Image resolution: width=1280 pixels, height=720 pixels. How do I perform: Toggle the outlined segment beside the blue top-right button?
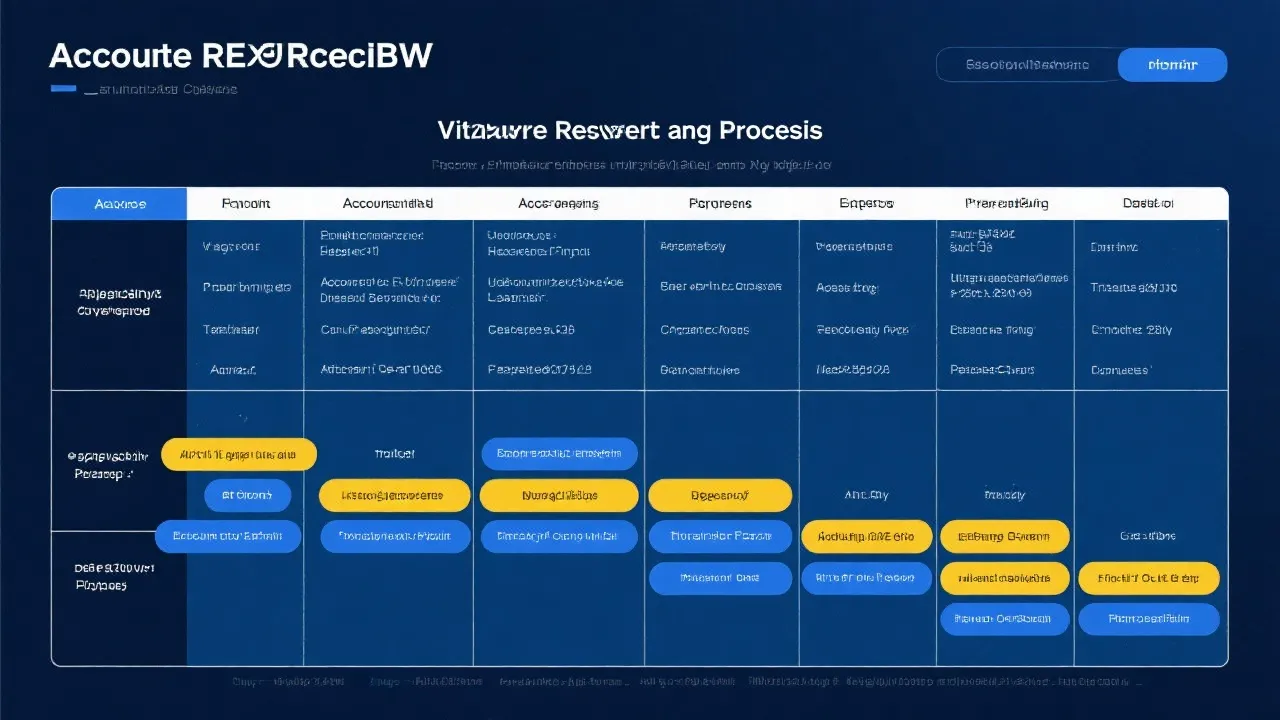(x=1027, y=65)
